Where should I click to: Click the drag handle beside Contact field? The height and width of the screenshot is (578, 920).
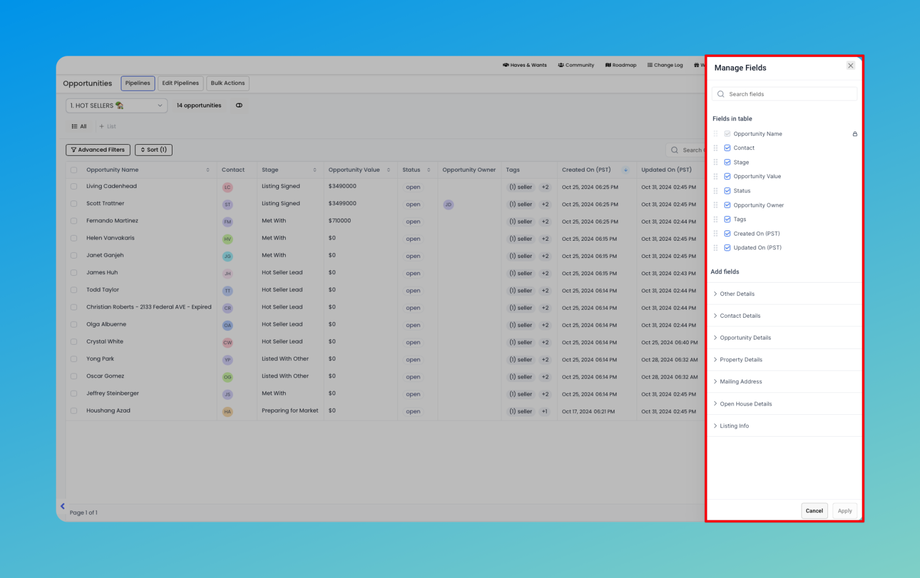point(716,148)
